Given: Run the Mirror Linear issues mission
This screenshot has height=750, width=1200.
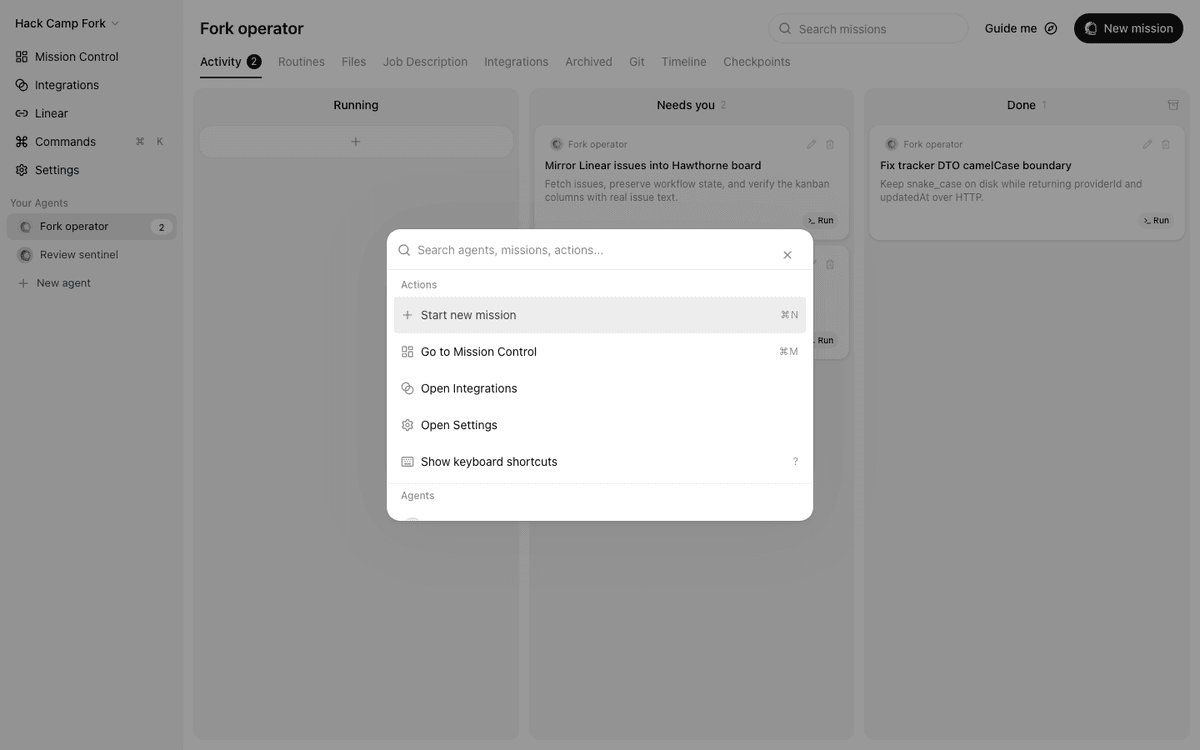Looking at the screenshot, I should [x=821, y=220].
